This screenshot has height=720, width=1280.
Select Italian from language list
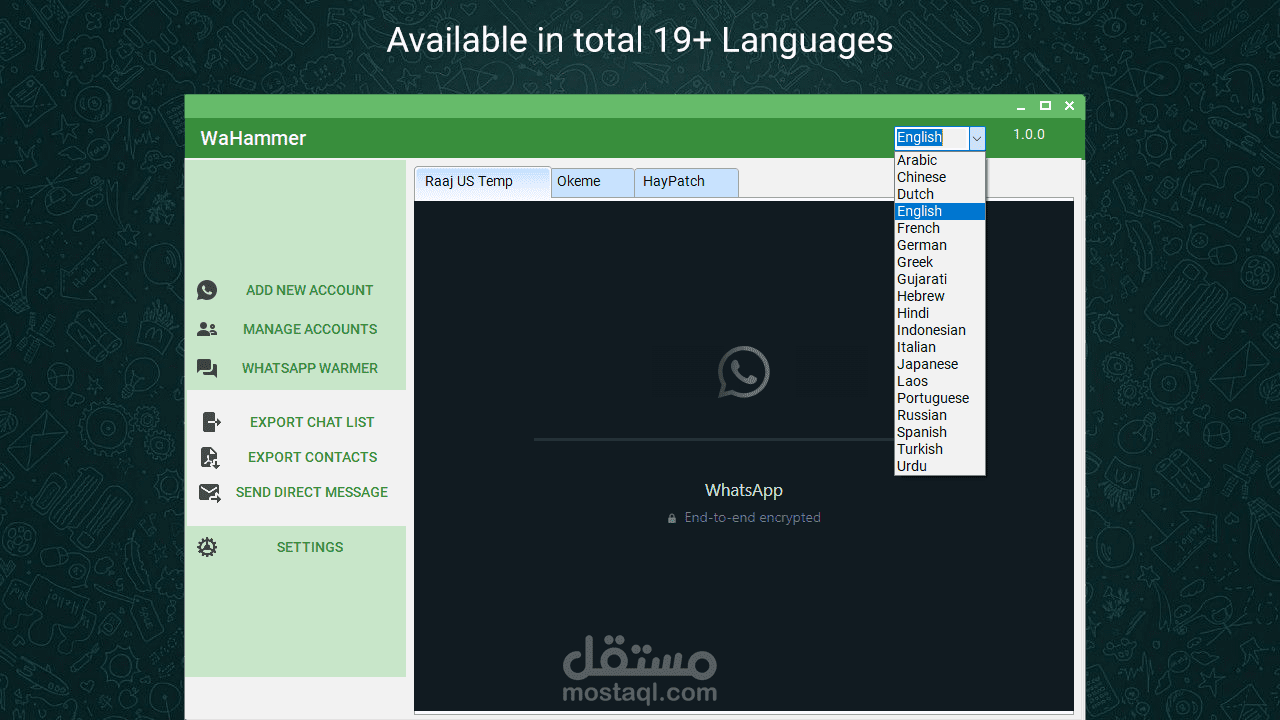(940, 347)
